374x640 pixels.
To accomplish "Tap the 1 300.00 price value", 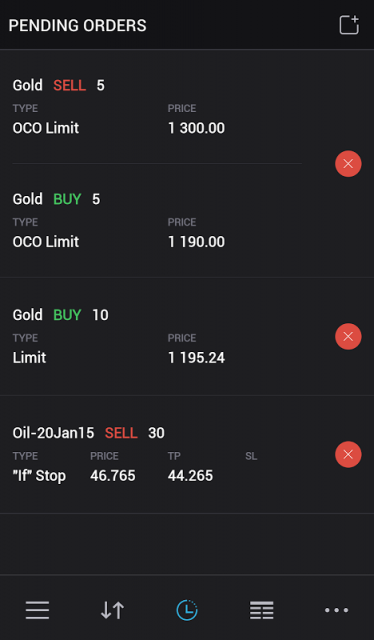I will tap(196, 128).
